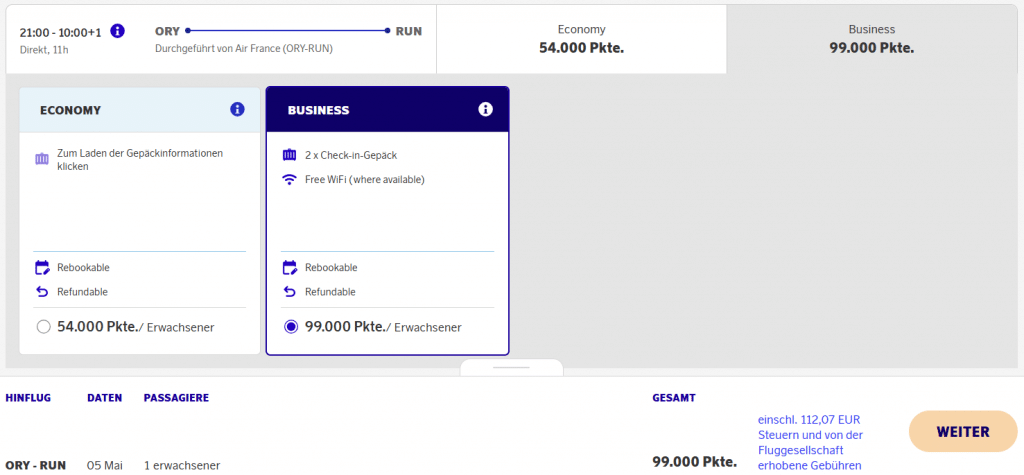Click to load Economy baggage information
The image size is (1024, 475).
tap(139, 160)
